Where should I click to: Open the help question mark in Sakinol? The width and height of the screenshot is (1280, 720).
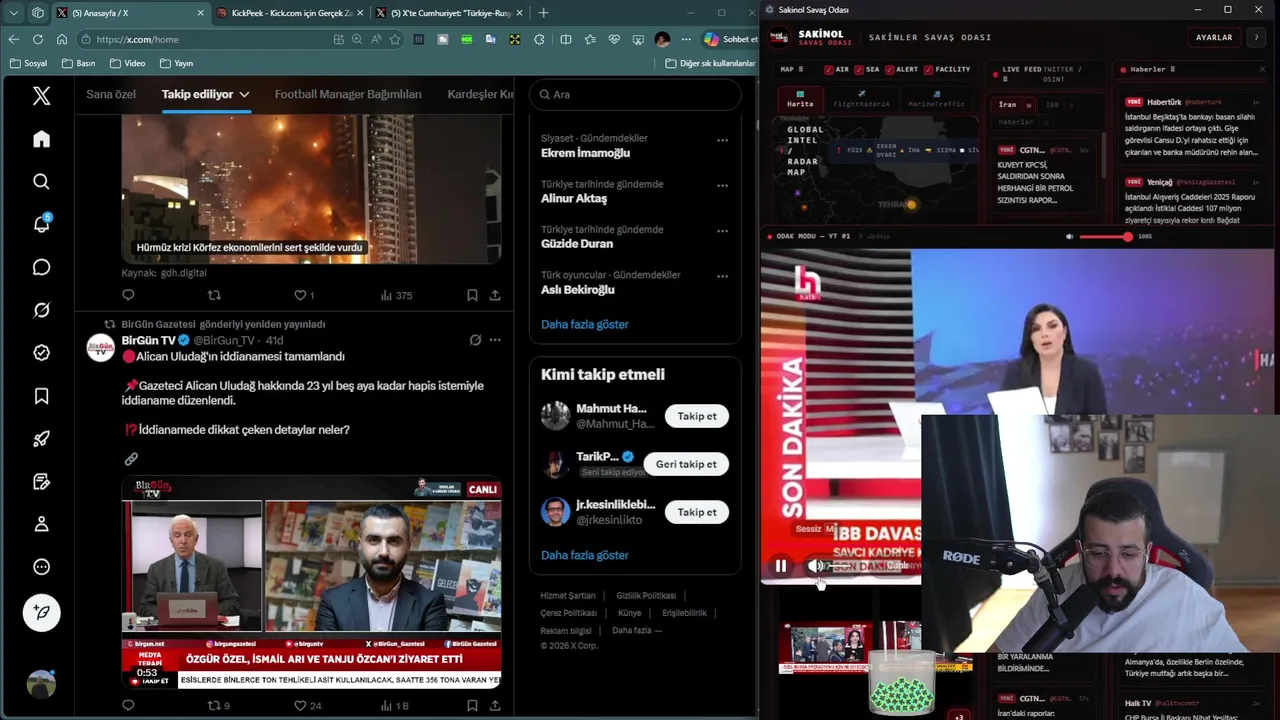click(1257, 37)
